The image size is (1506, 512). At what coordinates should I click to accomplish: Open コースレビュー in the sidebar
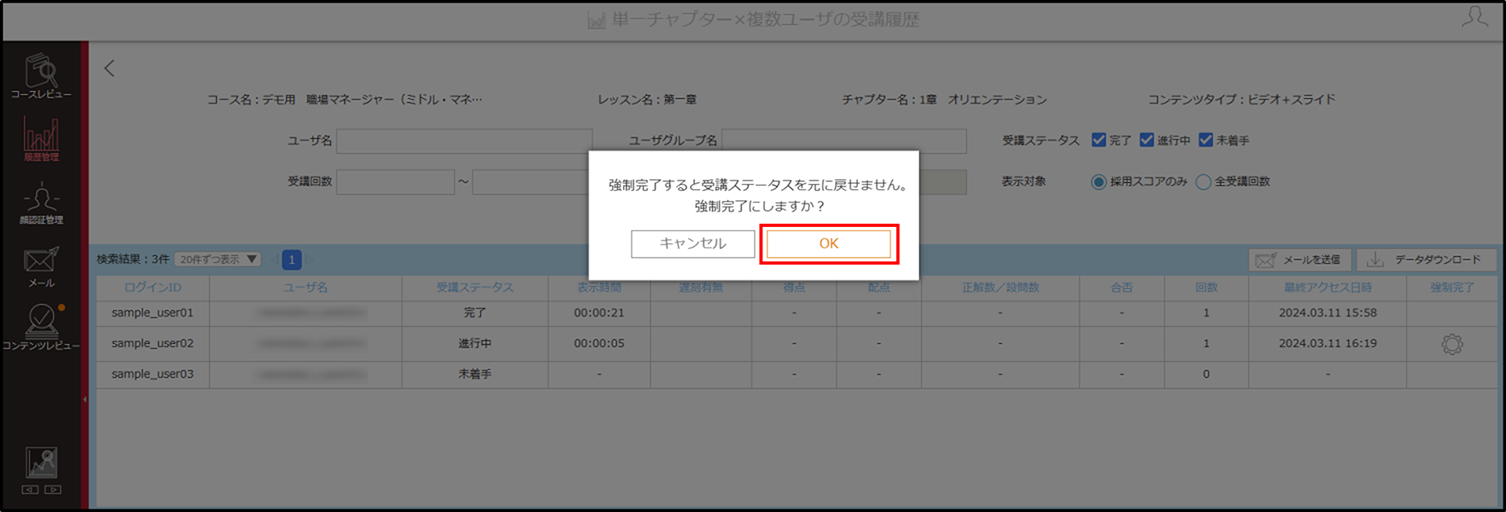pyautogui.click(x=42, y=77)
